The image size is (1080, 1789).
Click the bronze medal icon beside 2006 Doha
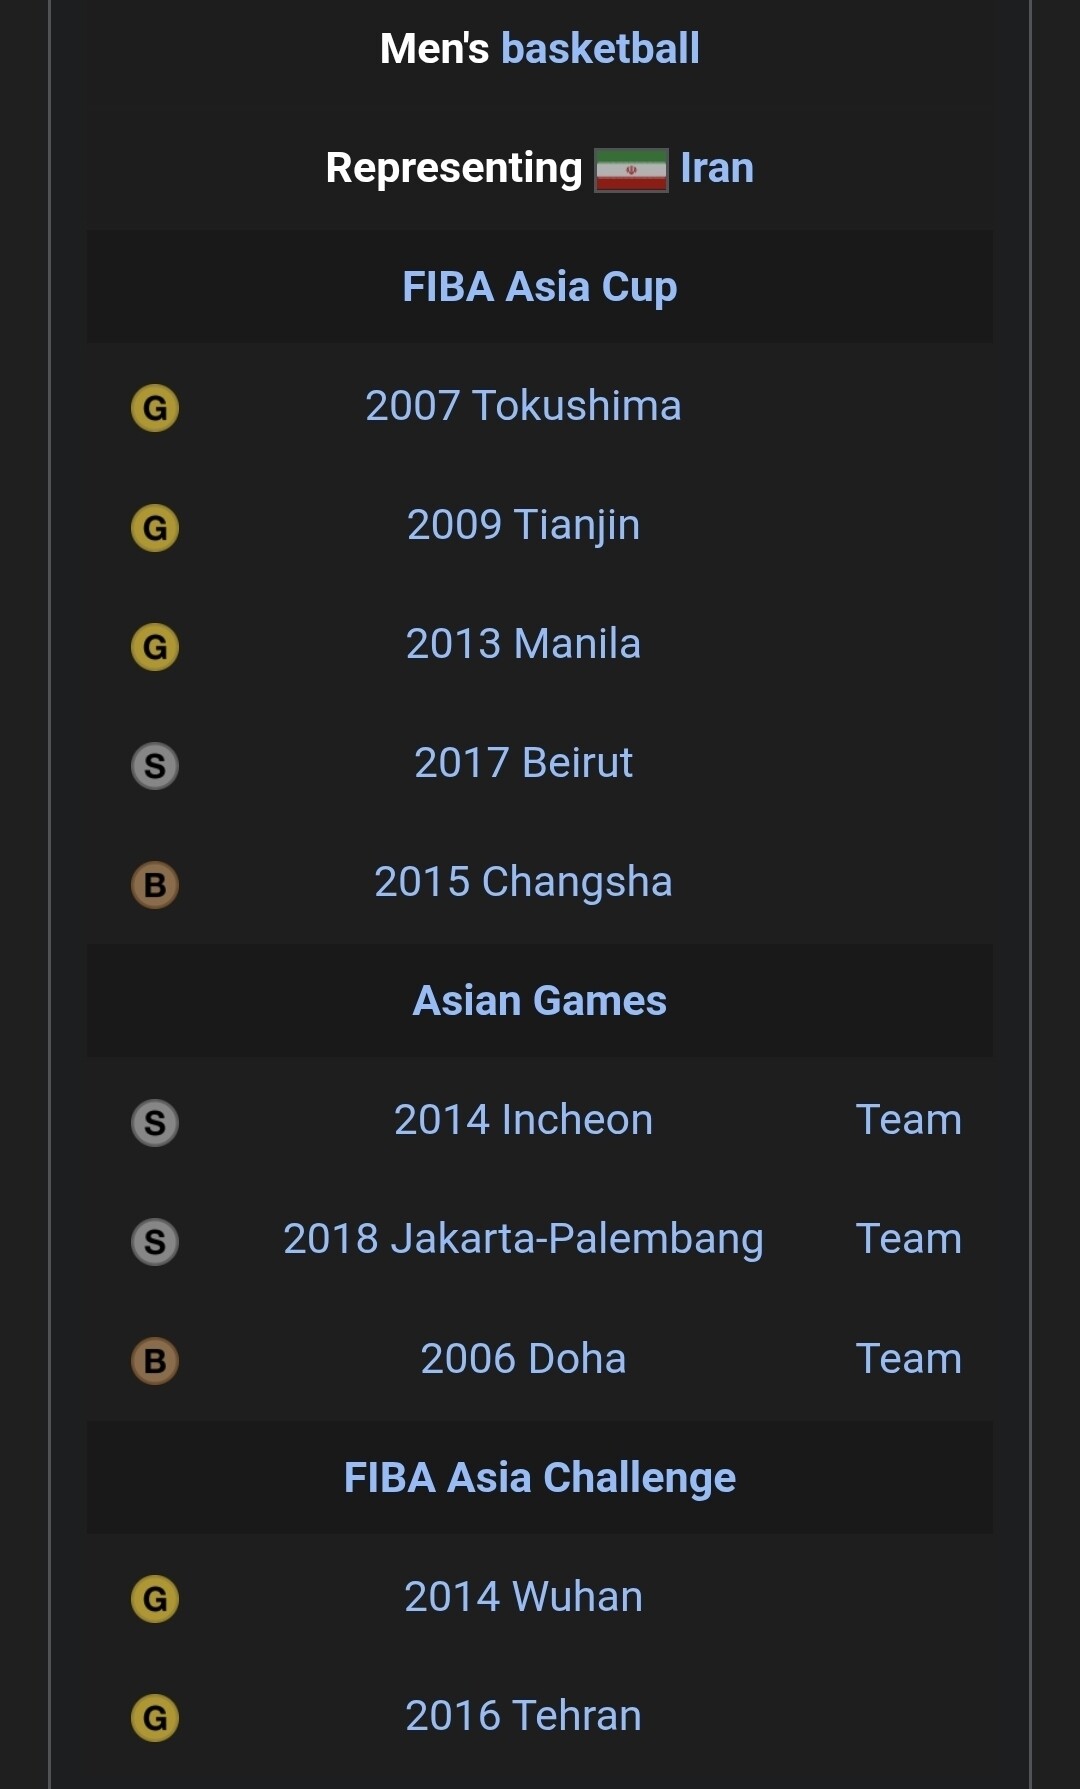coord(155,1361)
